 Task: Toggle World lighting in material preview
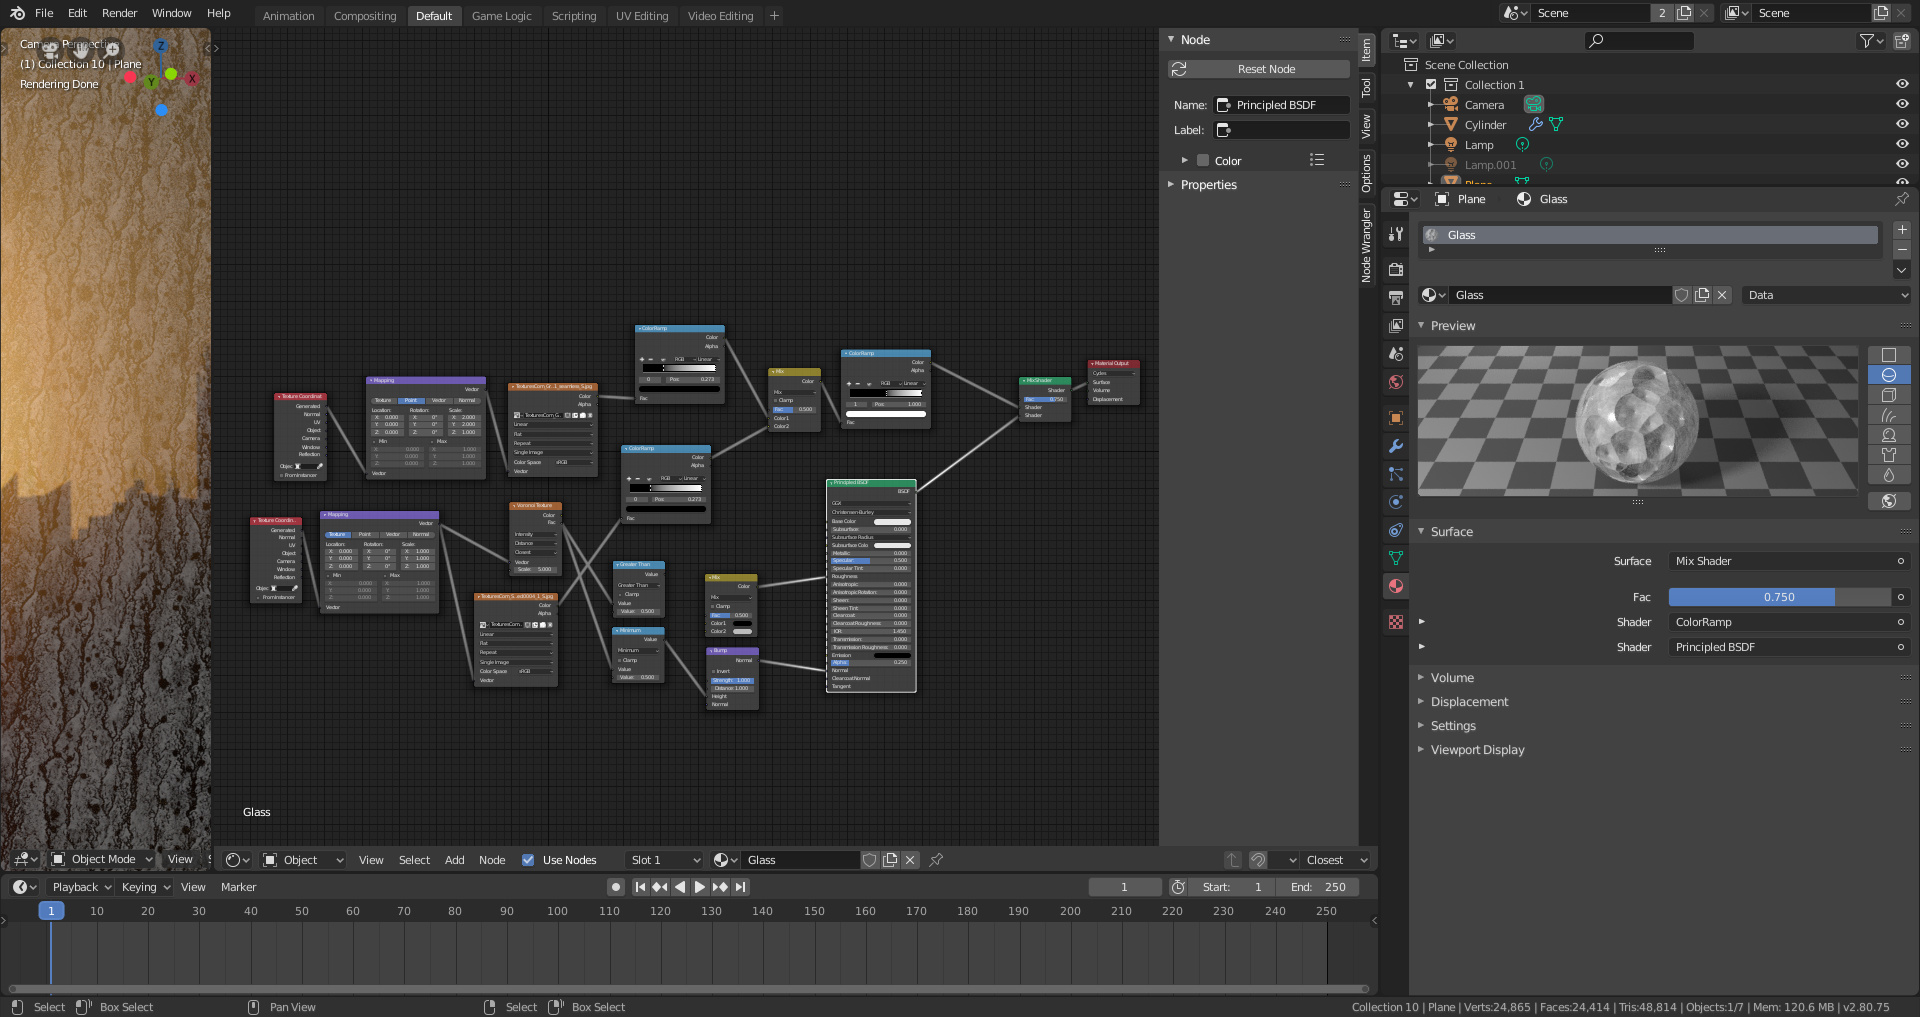1889,501
